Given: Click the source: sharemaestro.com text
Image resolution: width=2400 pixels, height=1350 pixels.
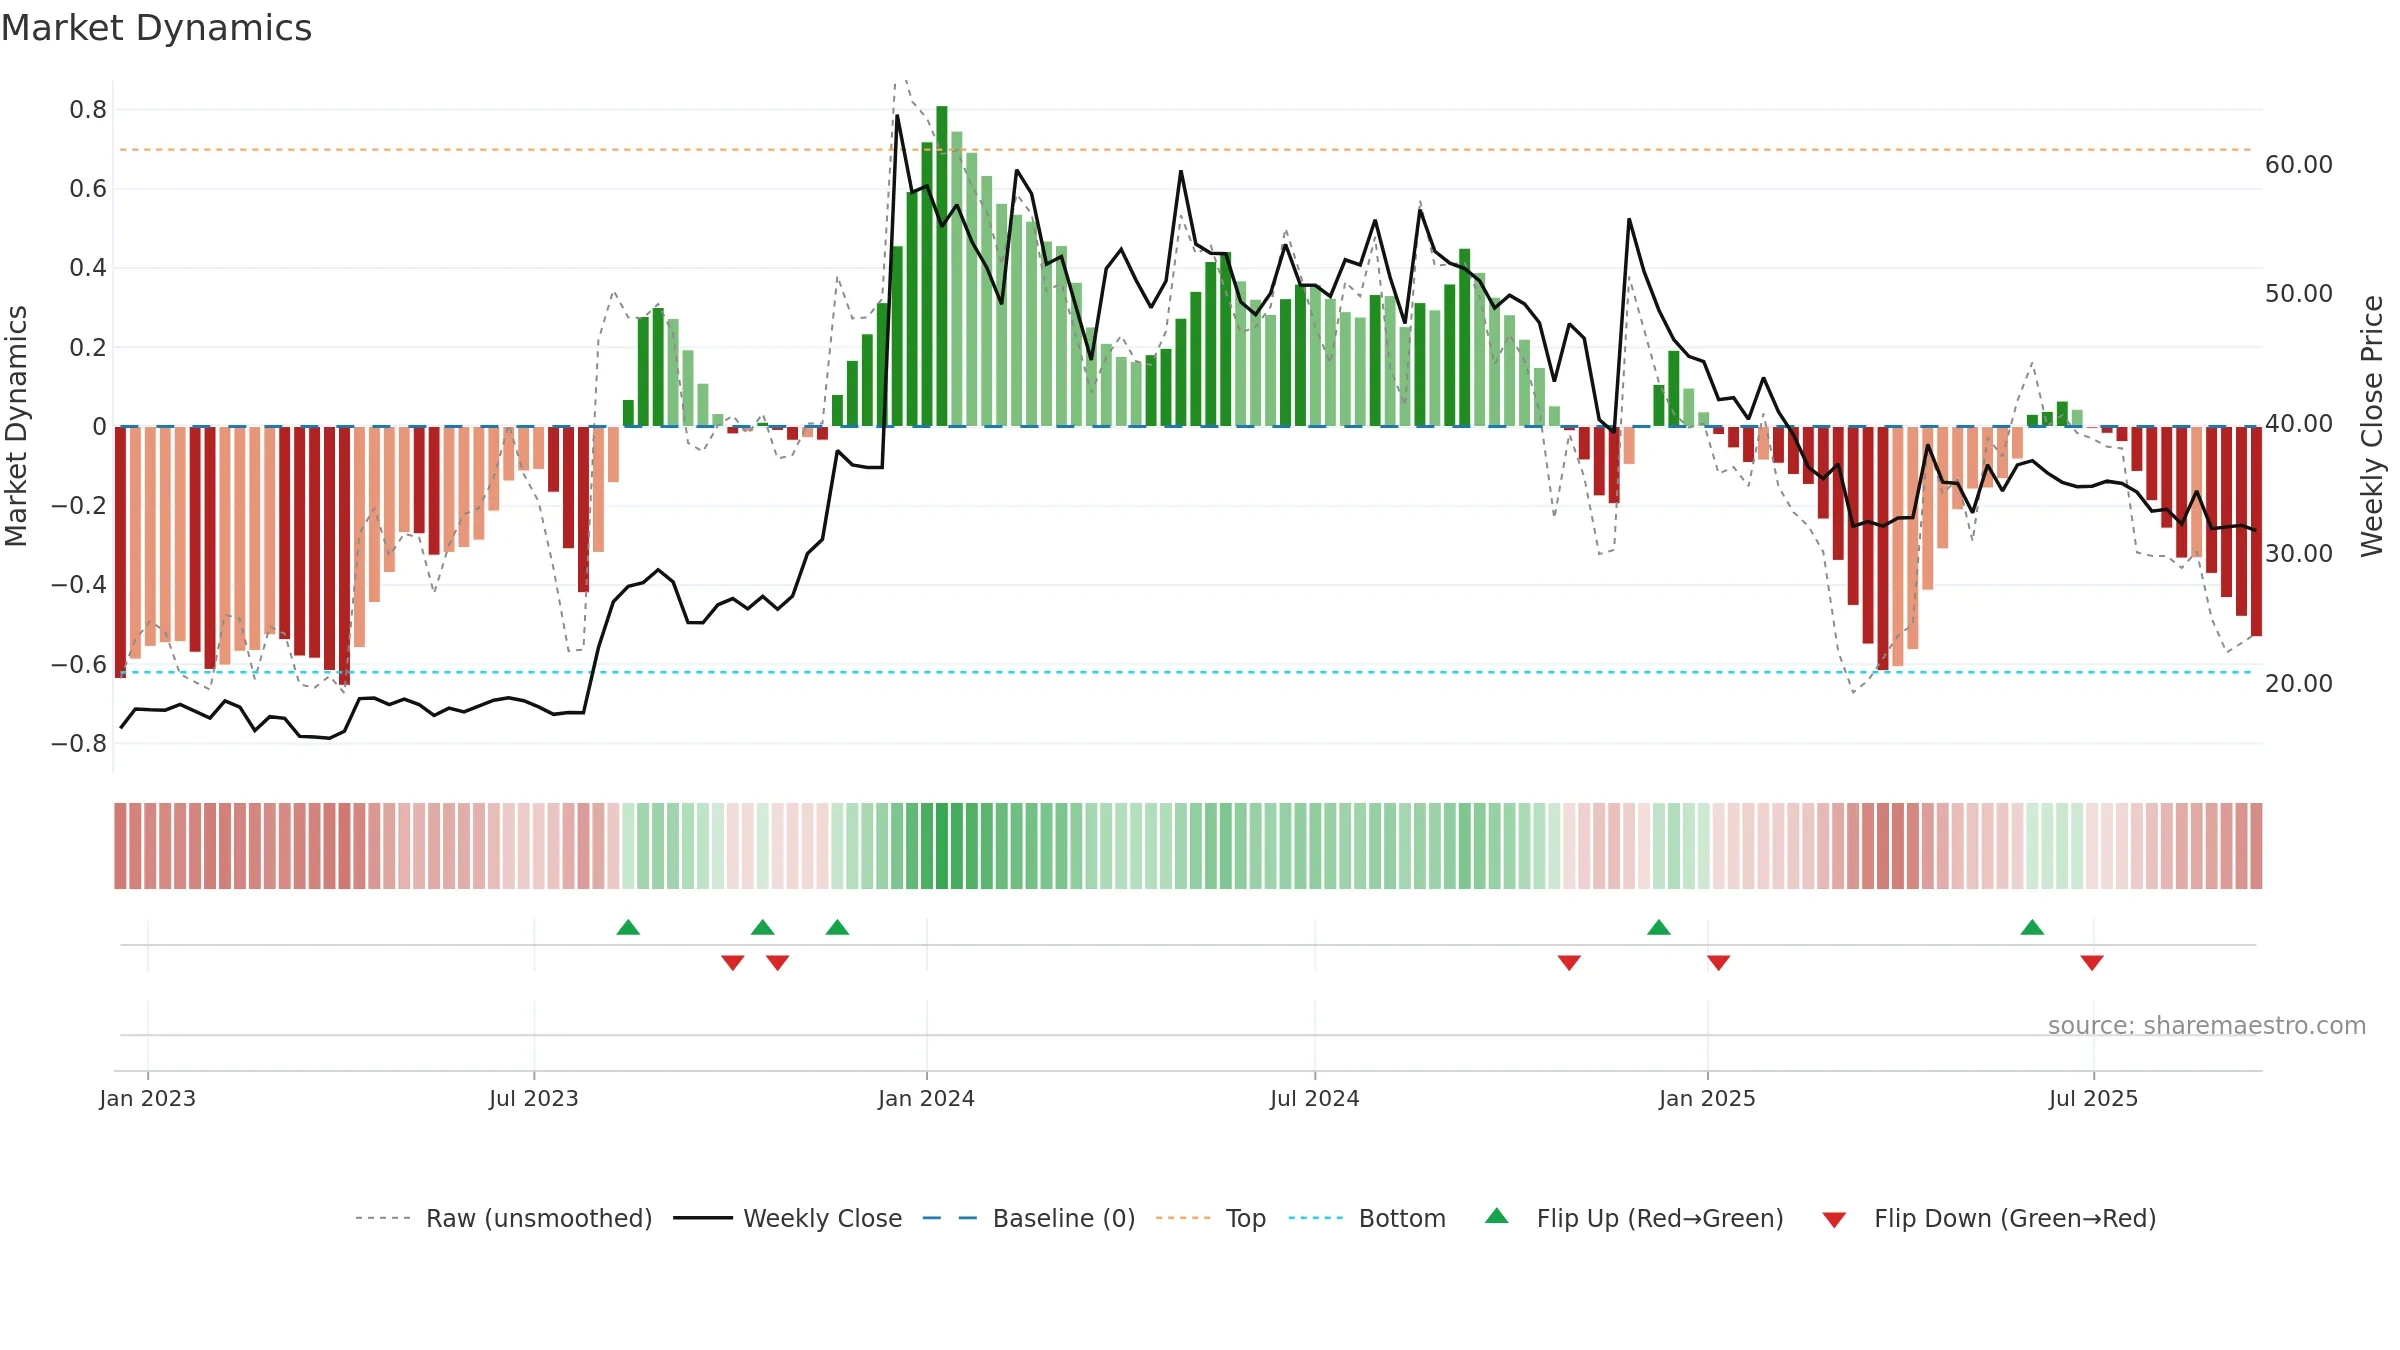Looking at the screenshot, I should [2207, 1025].
